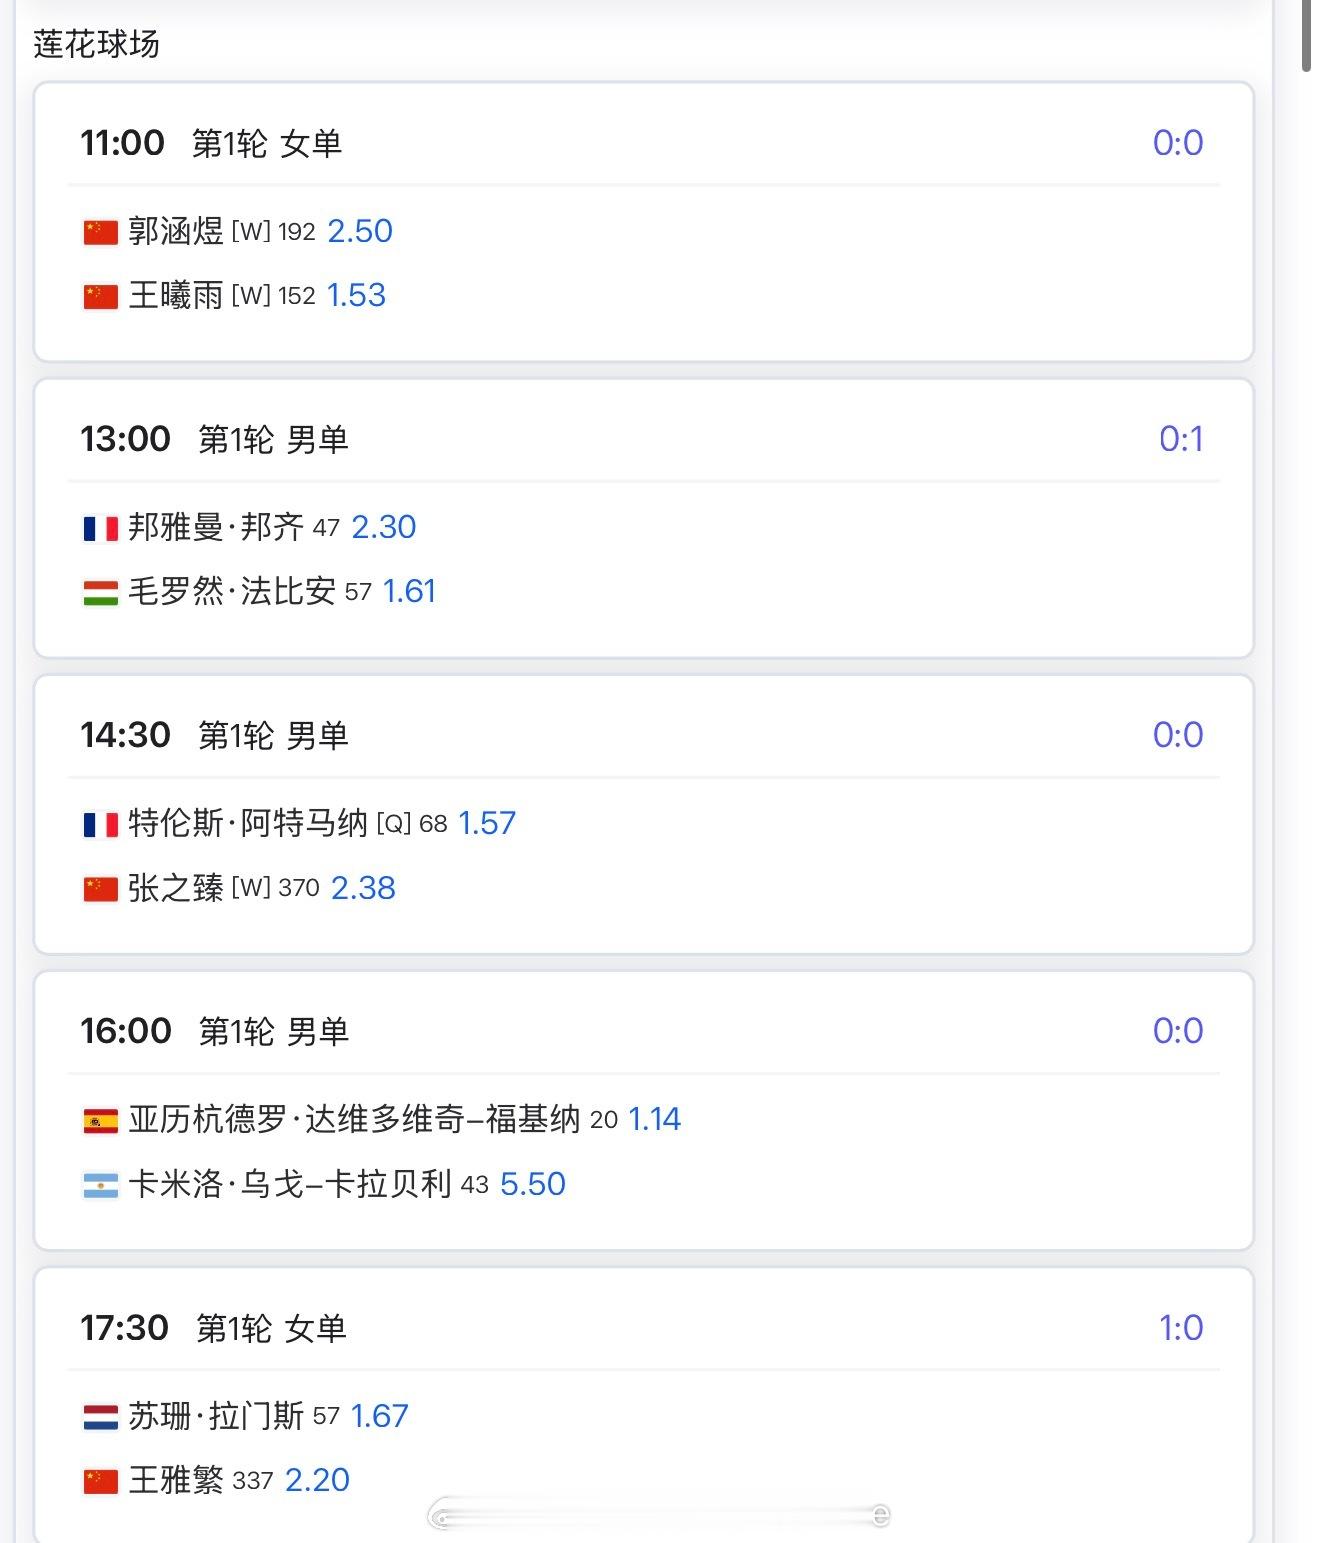Click Netherlands flag beside 苏珊·拉门斯
This screenshot has width=1320, height=1543.
(100, 1417)
